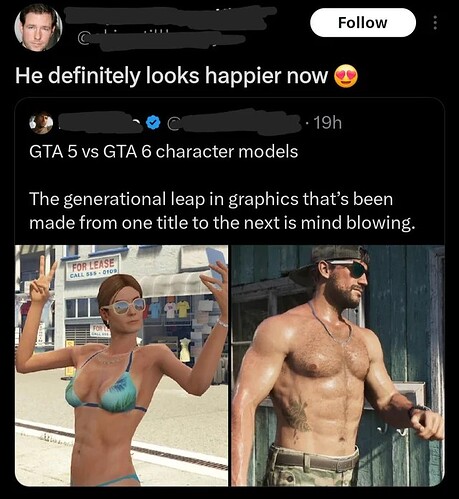Click the chest tattoo area in right image
Image resolution: width=459 pixels, height=499 pixels.
(x=297, y=415)
